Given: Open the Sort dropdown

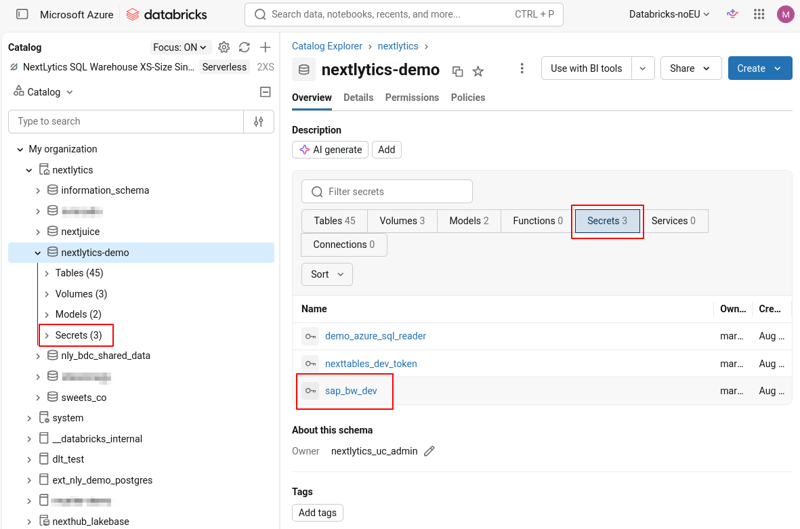Looking at the screenshot, I should tap(327, 274).
